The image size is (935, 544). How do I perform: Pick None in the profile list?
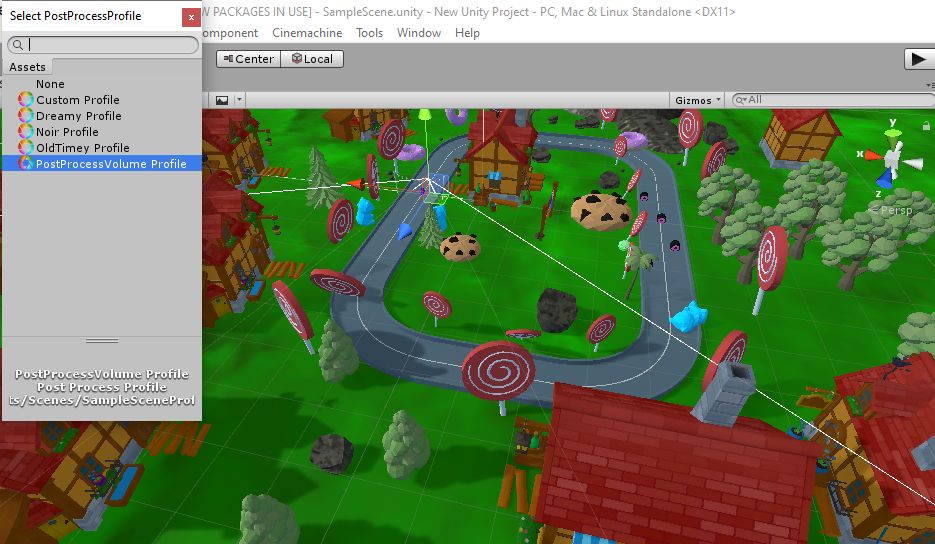[50, 84]
